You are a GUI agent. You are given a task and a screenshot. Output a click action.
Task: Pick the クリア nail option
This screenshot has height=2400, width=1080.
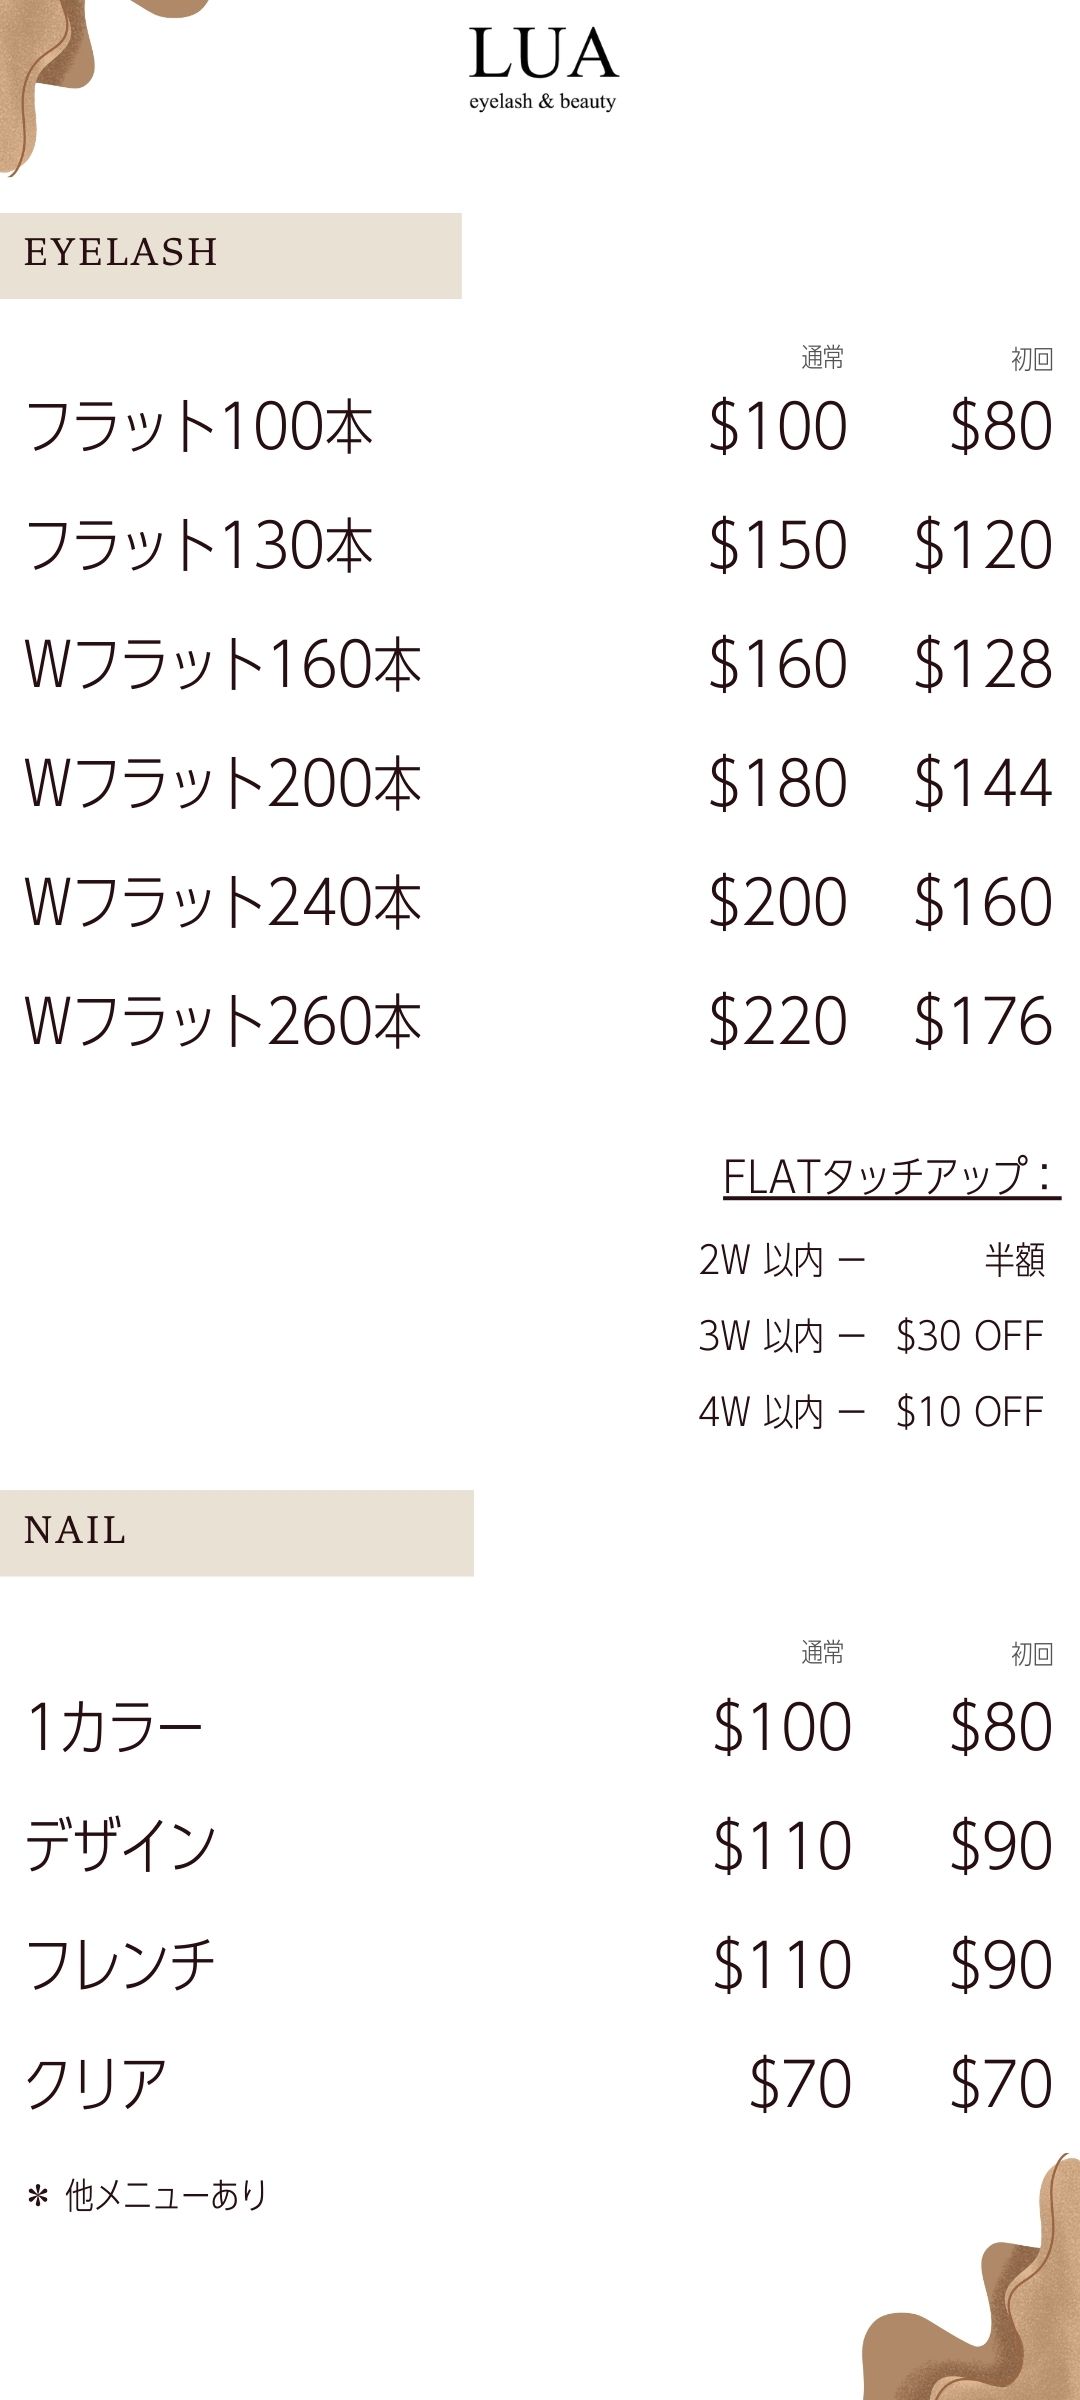[96, 2084]
